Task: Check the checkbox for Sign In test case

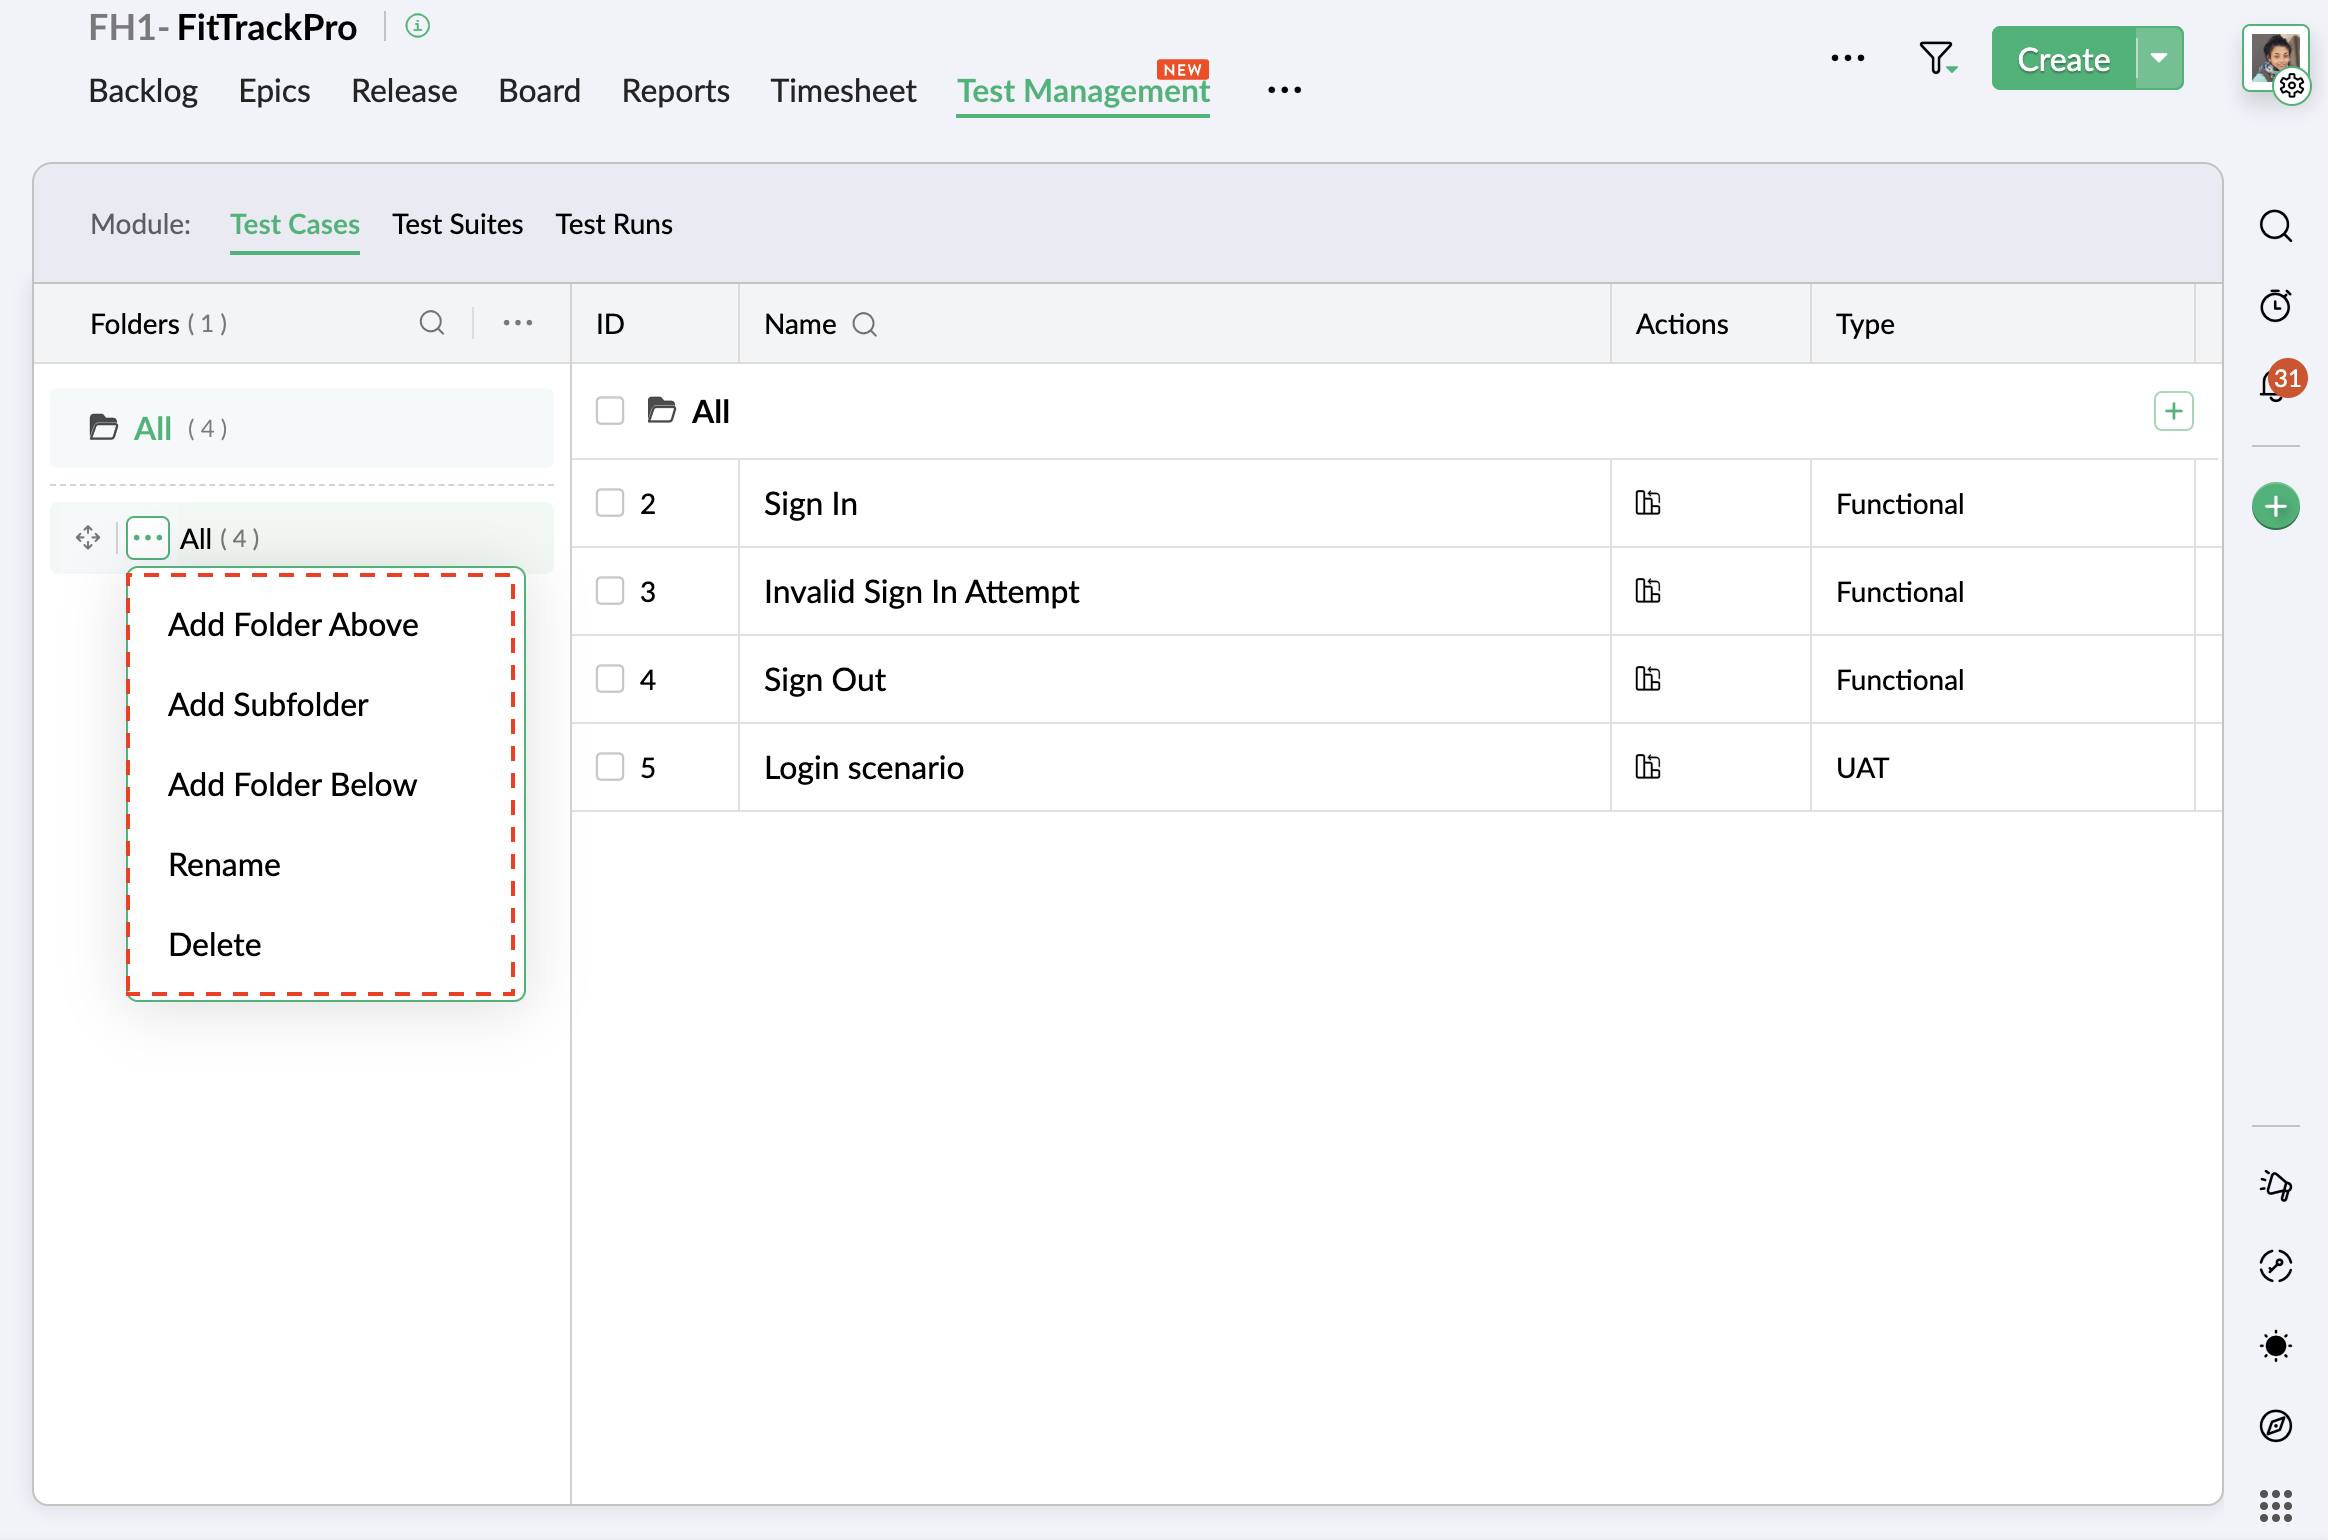Action: point(609,503)
